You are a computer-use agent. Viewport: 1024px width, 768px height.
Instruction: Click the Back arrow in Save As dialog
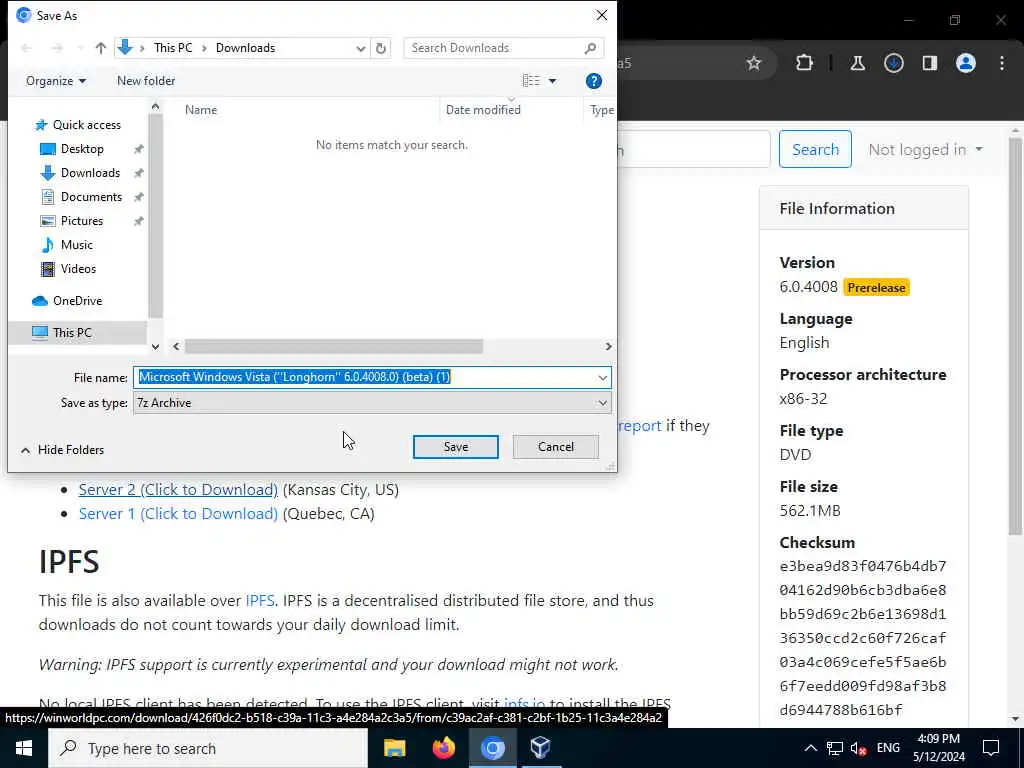(27, 48)
